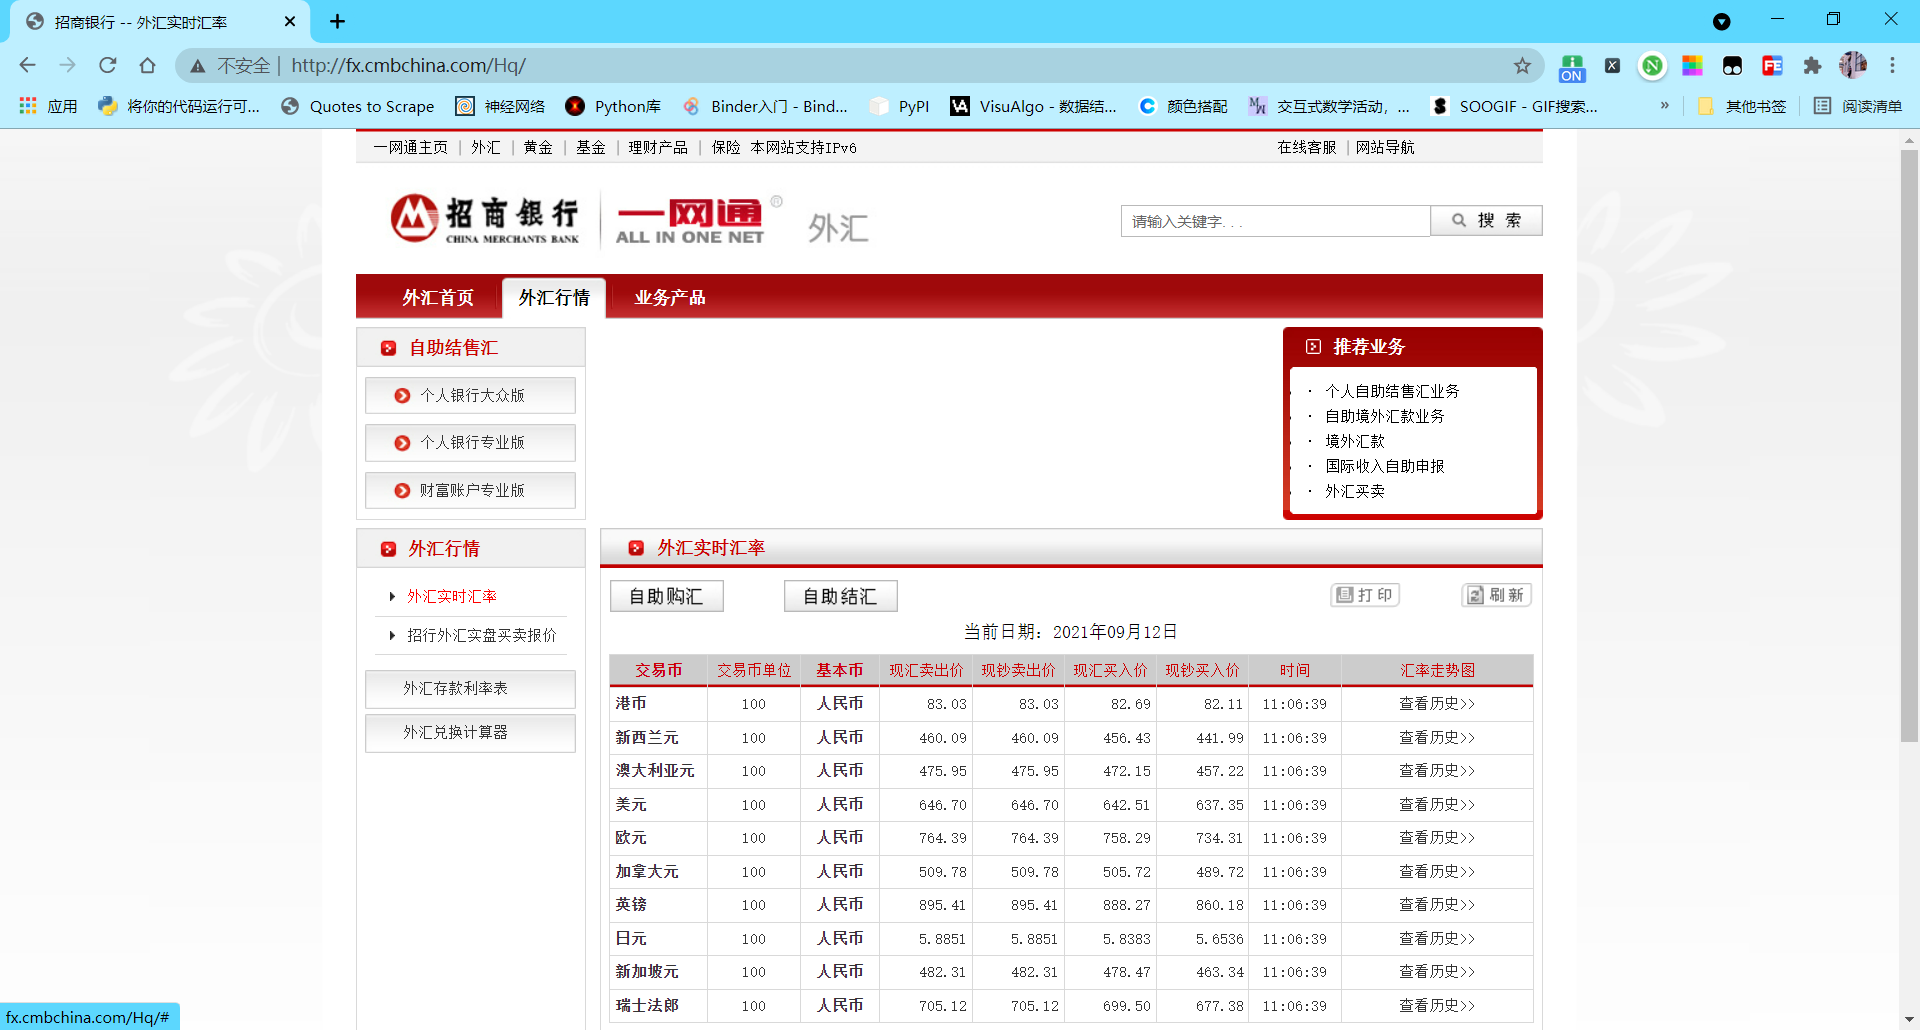Image resolution: width=1920 pixels, height=1030 pixels.
Task: Click the 外汇存款利率表 button
Action: (x=470, y=689)
